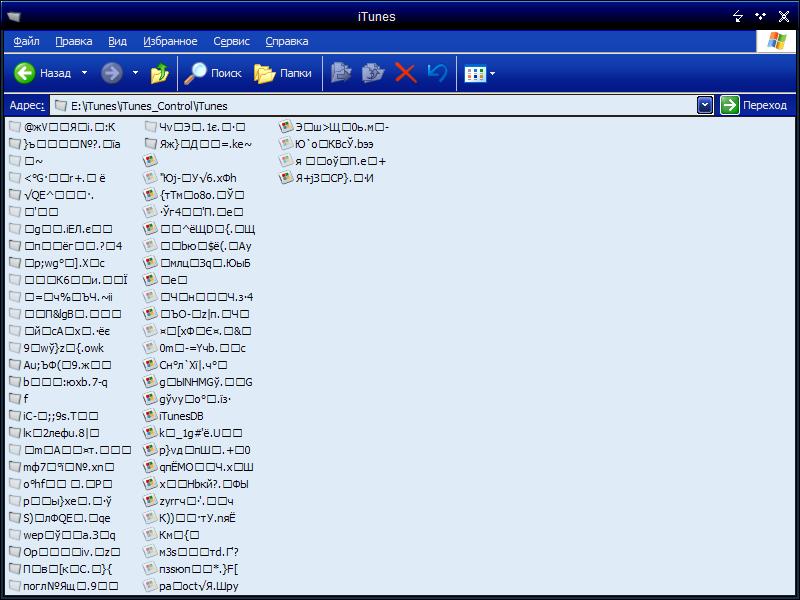Toggle the Папки folders pane
Viewport: 800px width, 600px height.
click(283, 73)
